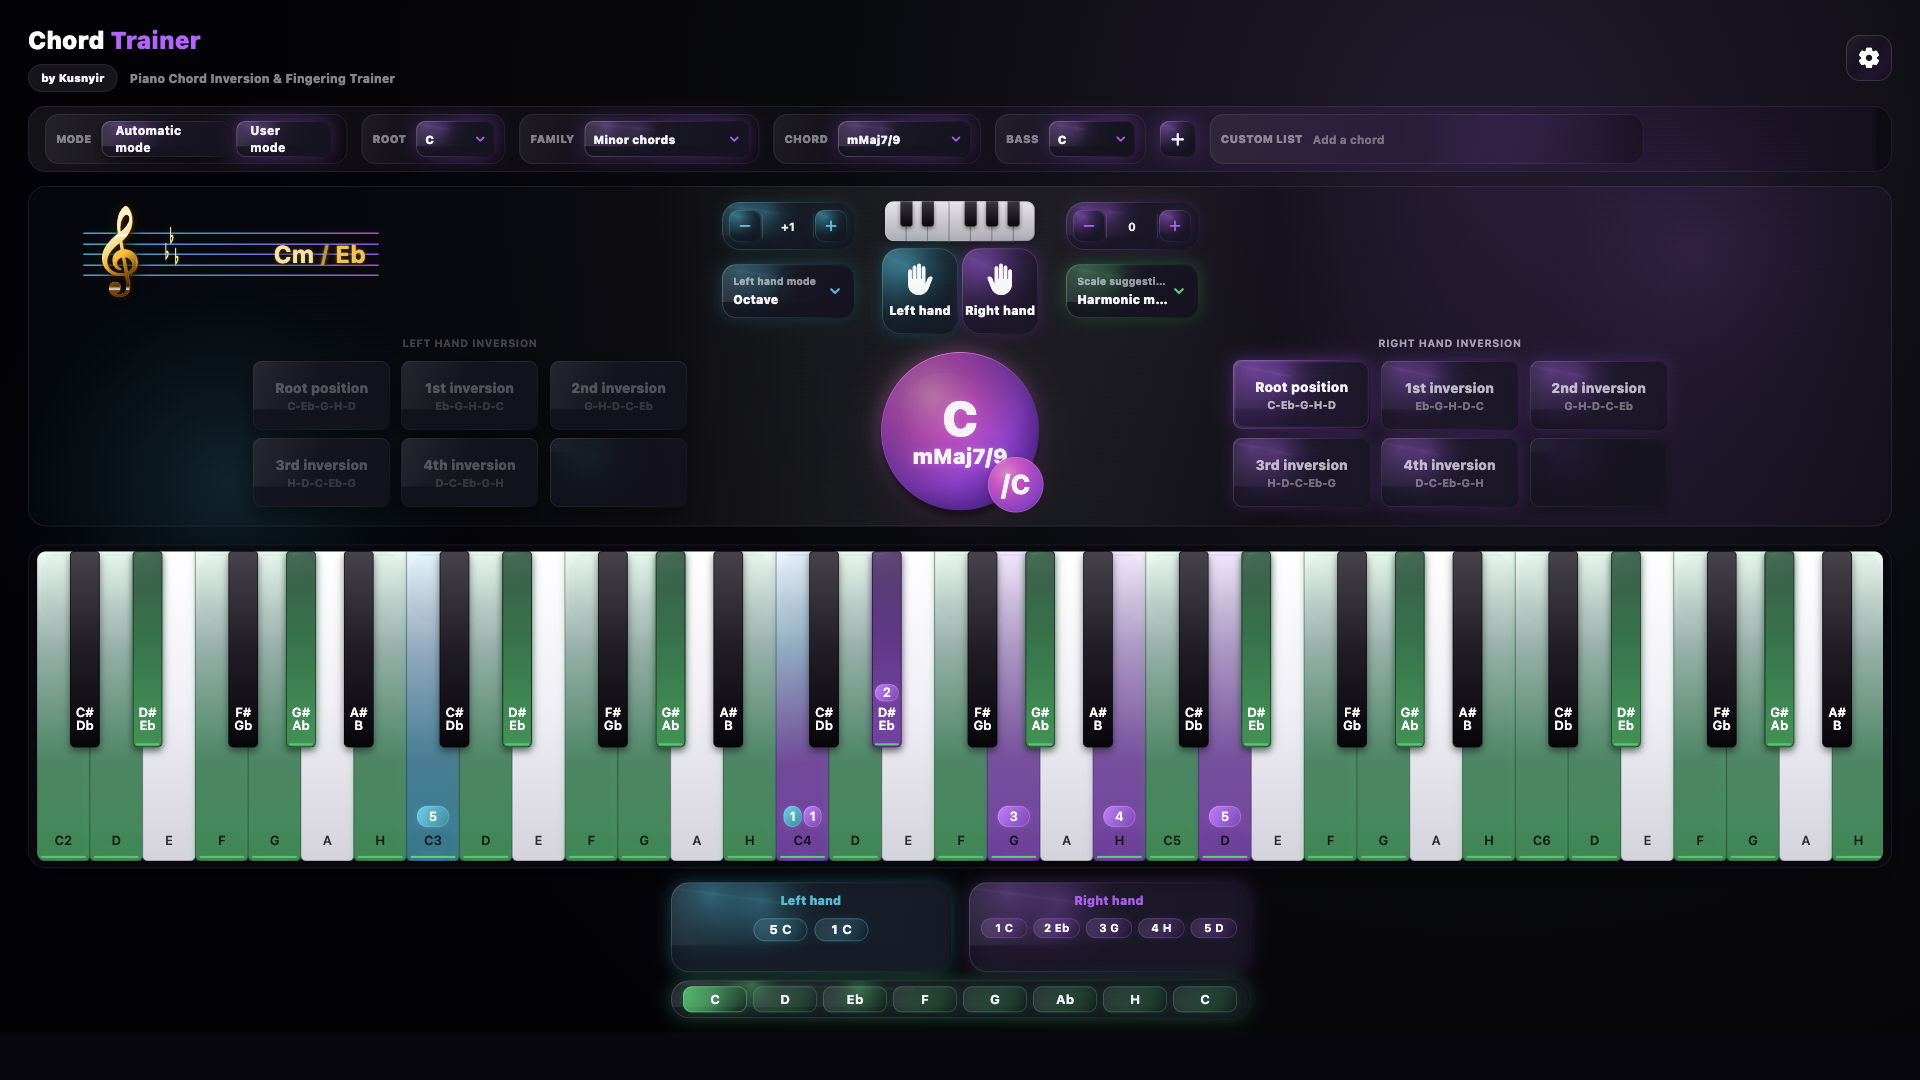Expand the Scale suggestion Harmonic dropdown

click(x=1131, y=291)
